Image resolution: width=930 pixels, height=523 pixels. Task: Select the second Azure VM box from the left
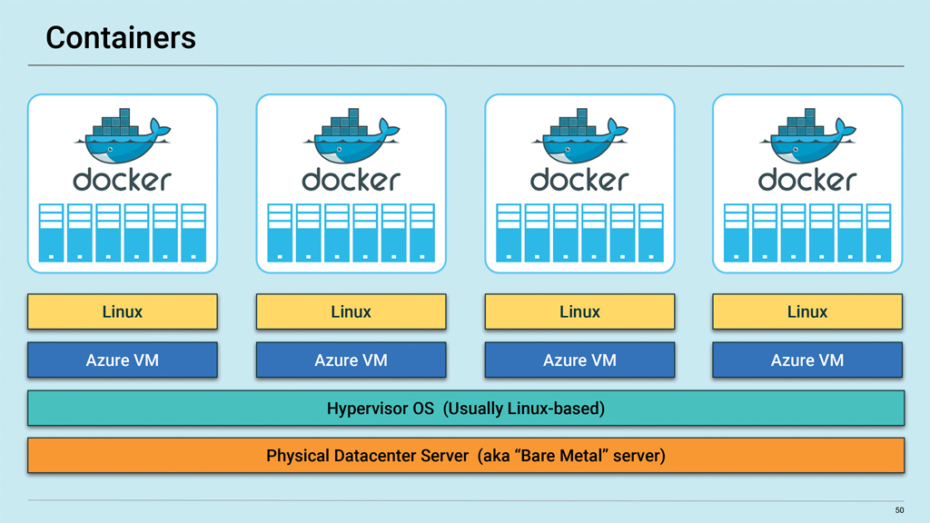tap(351, 360)
